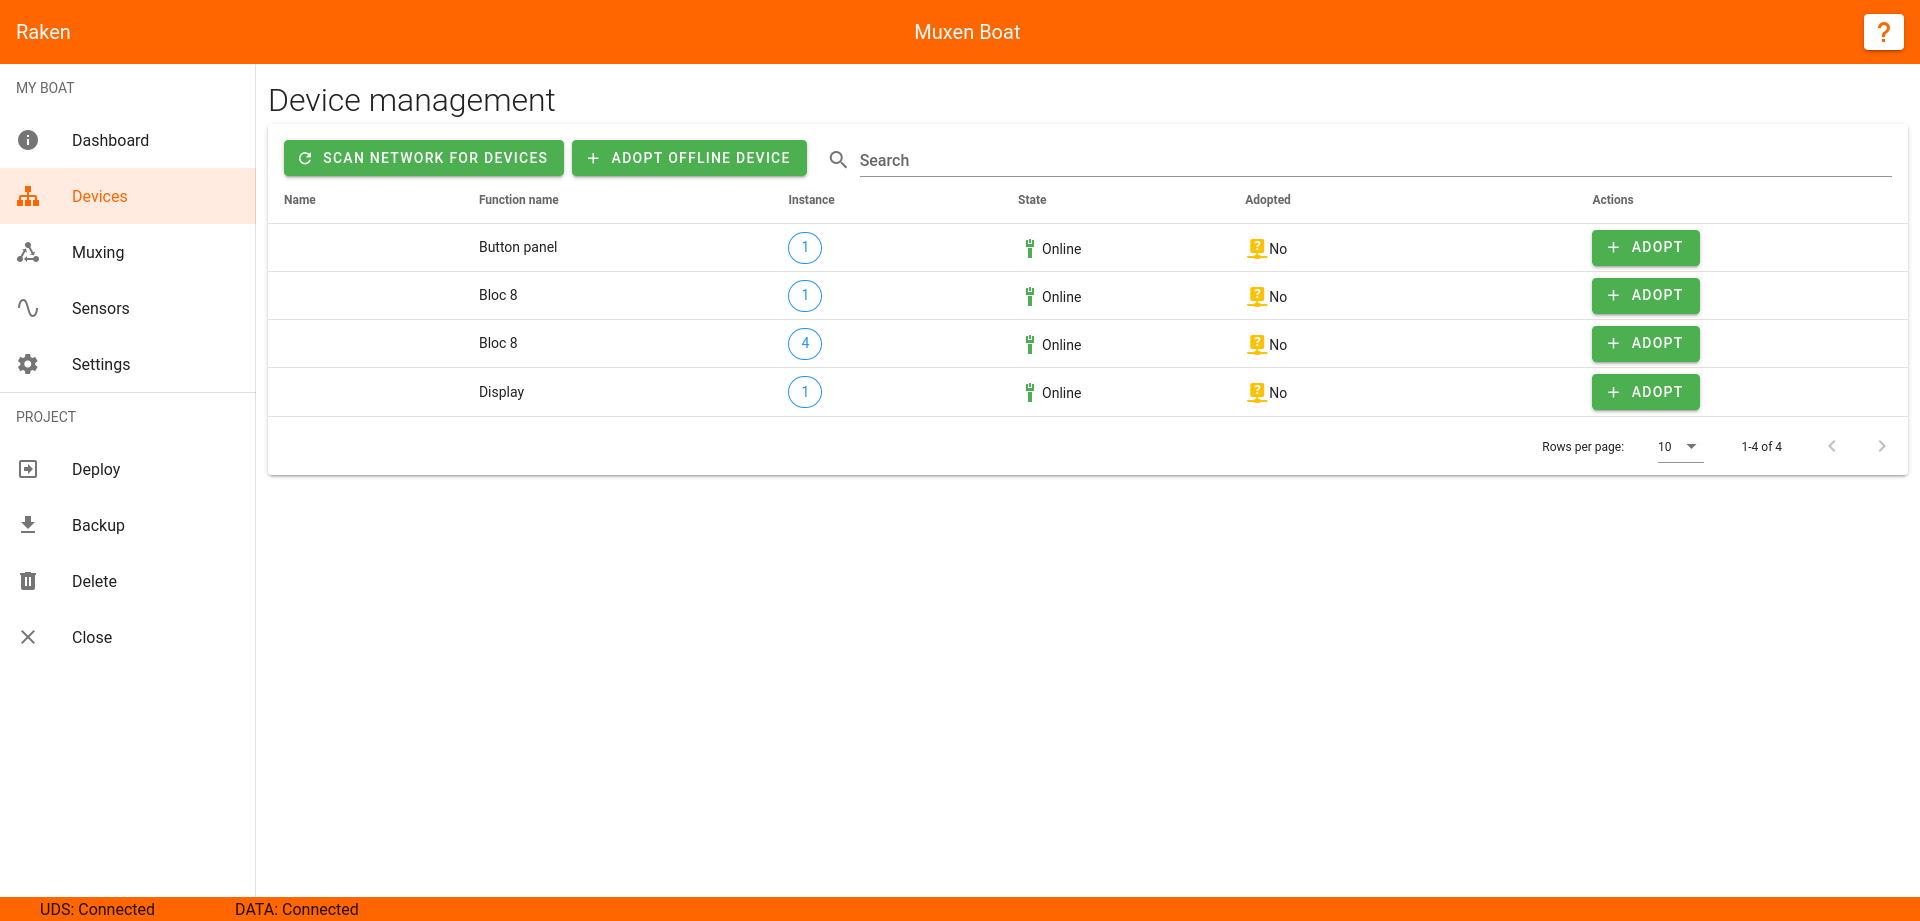The image size is (1920, 921).
Task: Sort by the Instance column header
Action: [811, 200]
